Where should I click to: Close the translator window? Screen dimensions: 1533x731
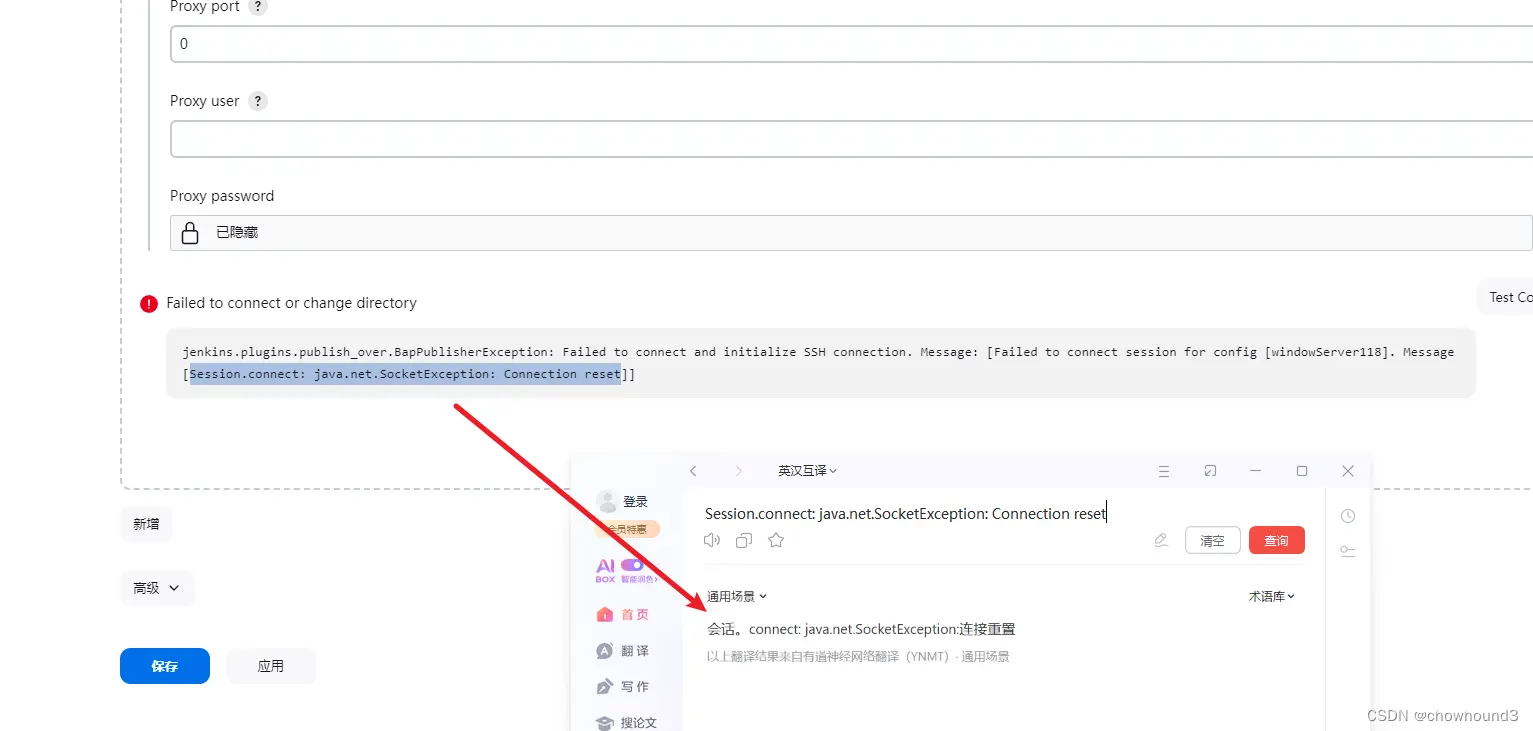[1348, 471]
